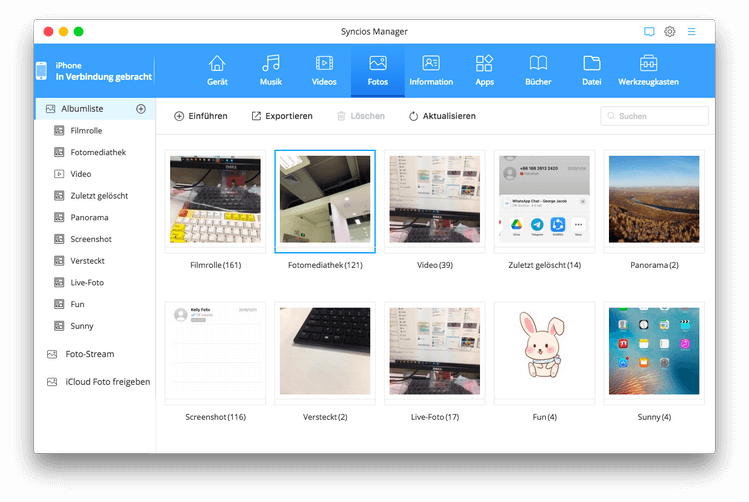Click the plus icon beside Albumliste
Screen dimensions: 749x502
141,108
